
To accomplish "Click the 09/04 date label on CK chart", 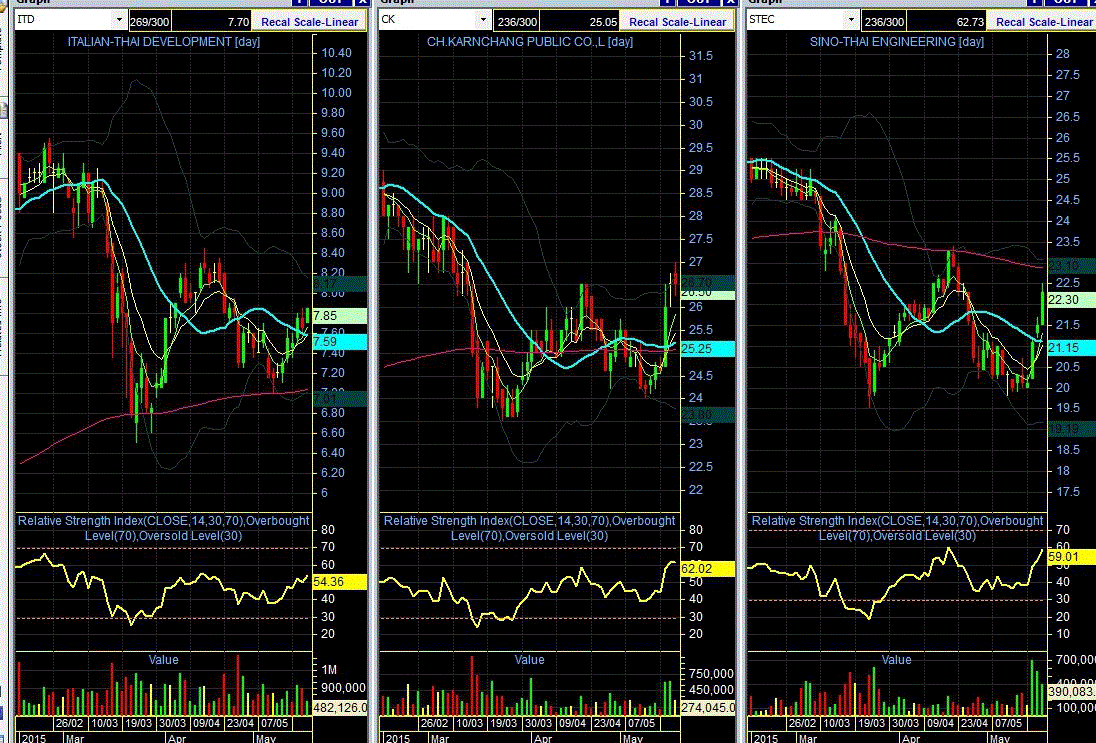I will [x=572, y=723].
